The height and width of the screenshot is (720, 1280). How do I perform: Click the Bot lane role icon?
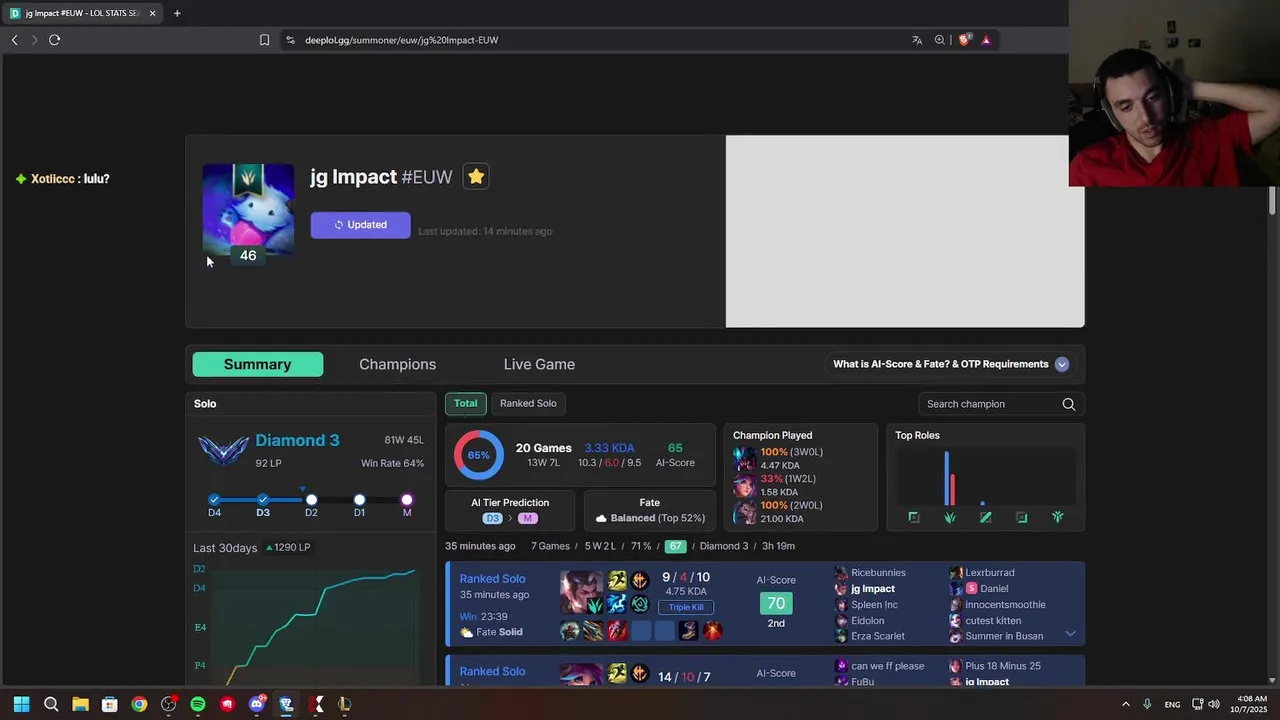(x=1021, y=517)
